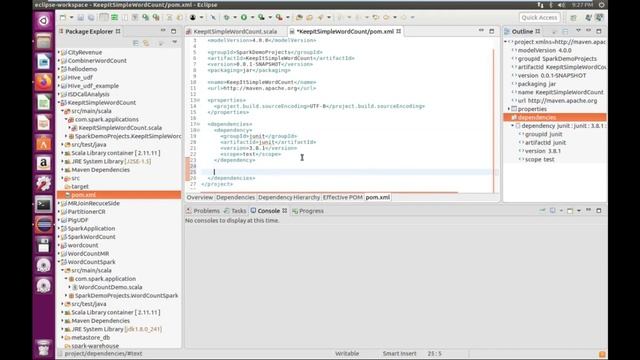Toggle folding of the properties element
The image size is (640, 360).
coord(198,100)
